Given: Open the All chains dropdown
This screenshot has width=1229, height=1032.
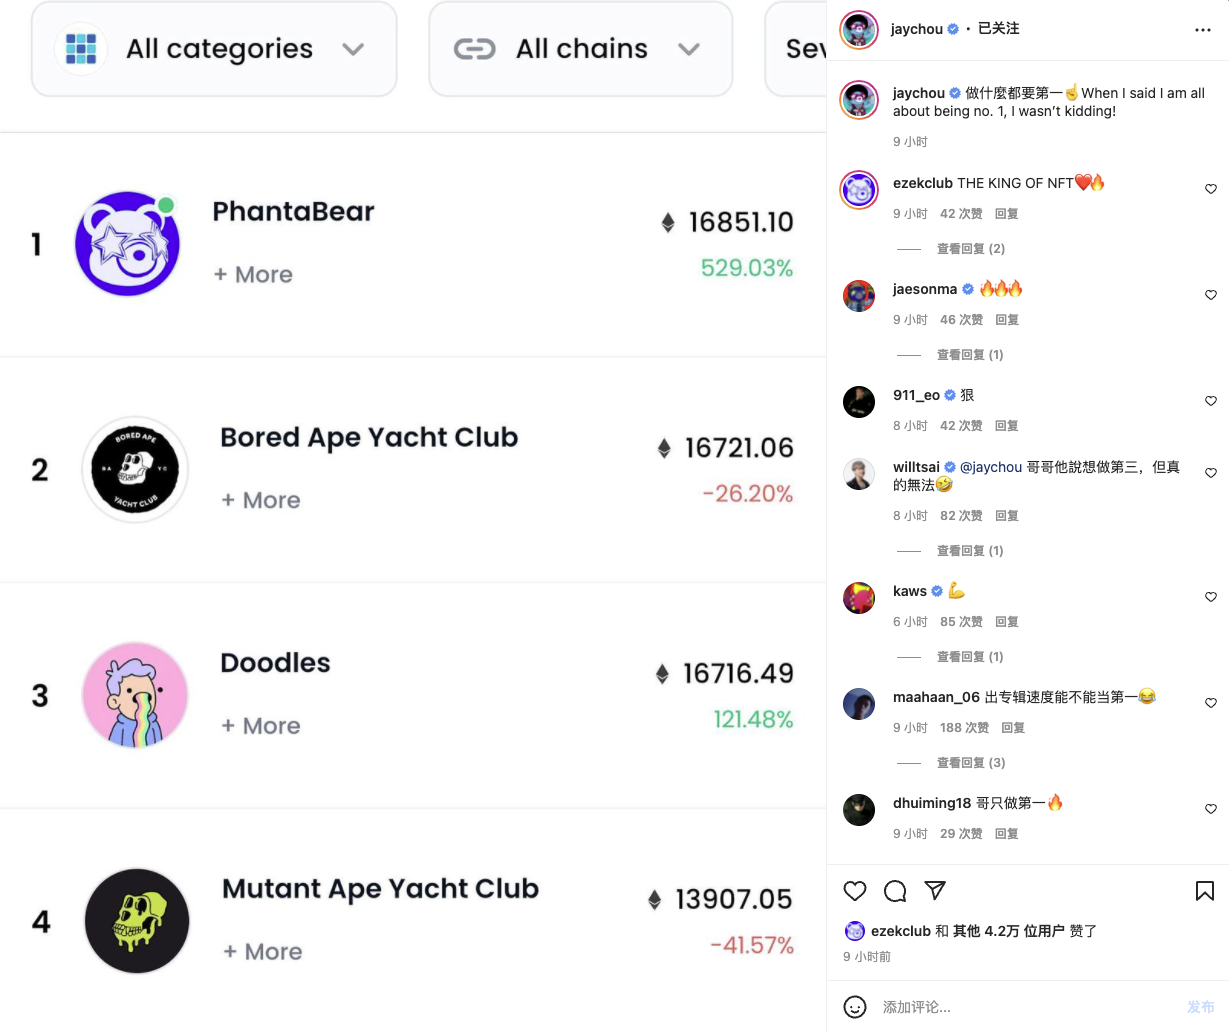Looking at the screenshot, I should point(581,49).
